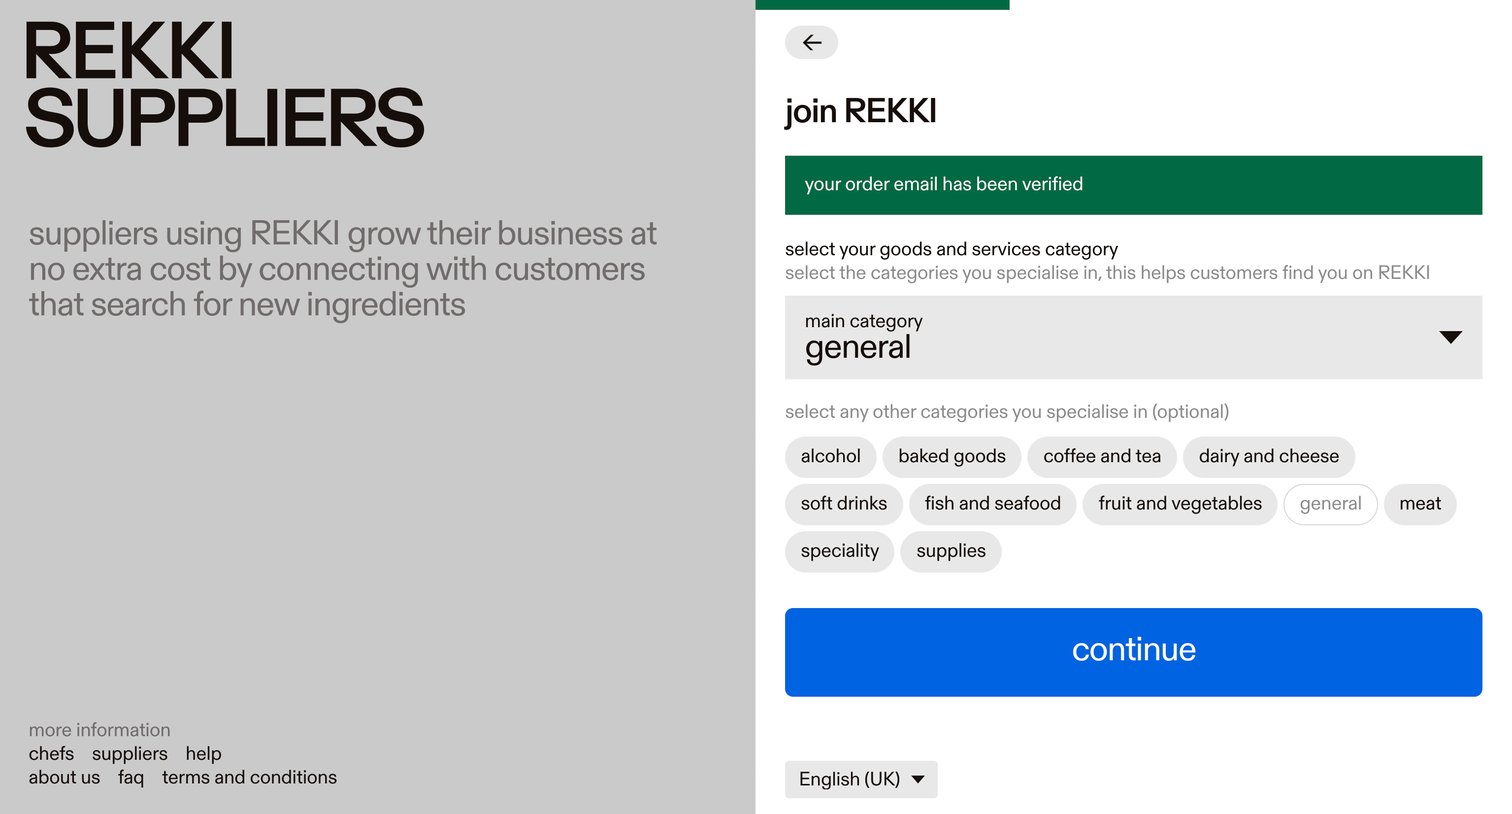Open the suppliers footer link
The width and height of the screenshot is (1512, 814).
[130, 754]
